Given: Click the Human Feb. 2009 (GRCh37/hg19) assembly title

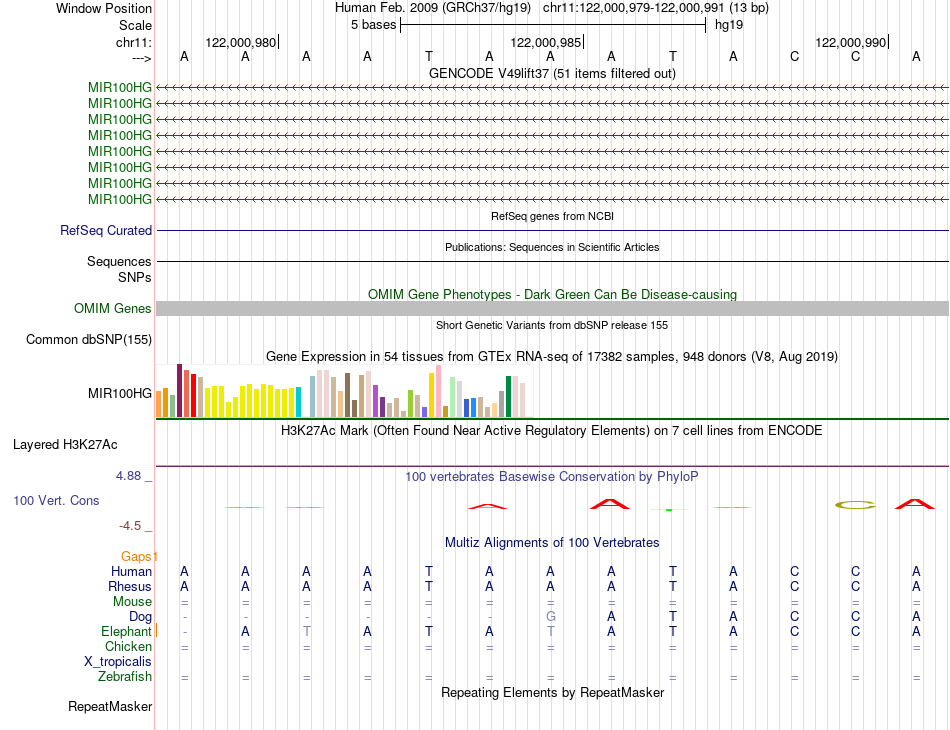Looking at the screenshot, I should pos(433,8).
